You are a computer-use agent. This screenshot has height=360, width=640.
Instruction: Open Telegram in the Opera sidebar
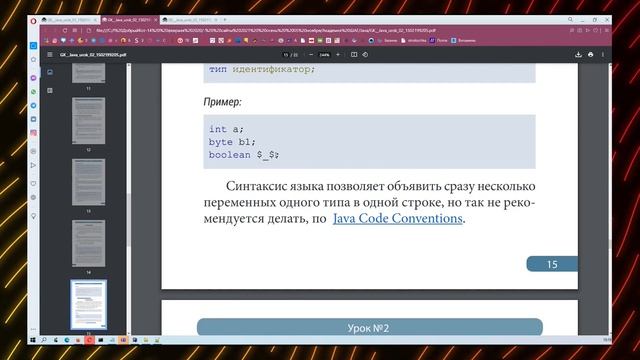point(33,105)
